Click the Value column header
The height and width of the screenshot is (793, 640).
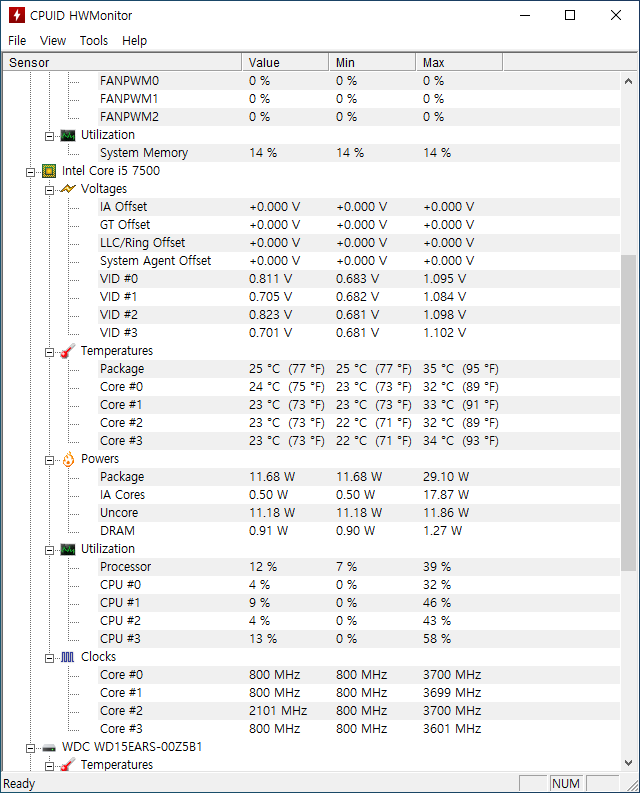[x=285, y=62]
